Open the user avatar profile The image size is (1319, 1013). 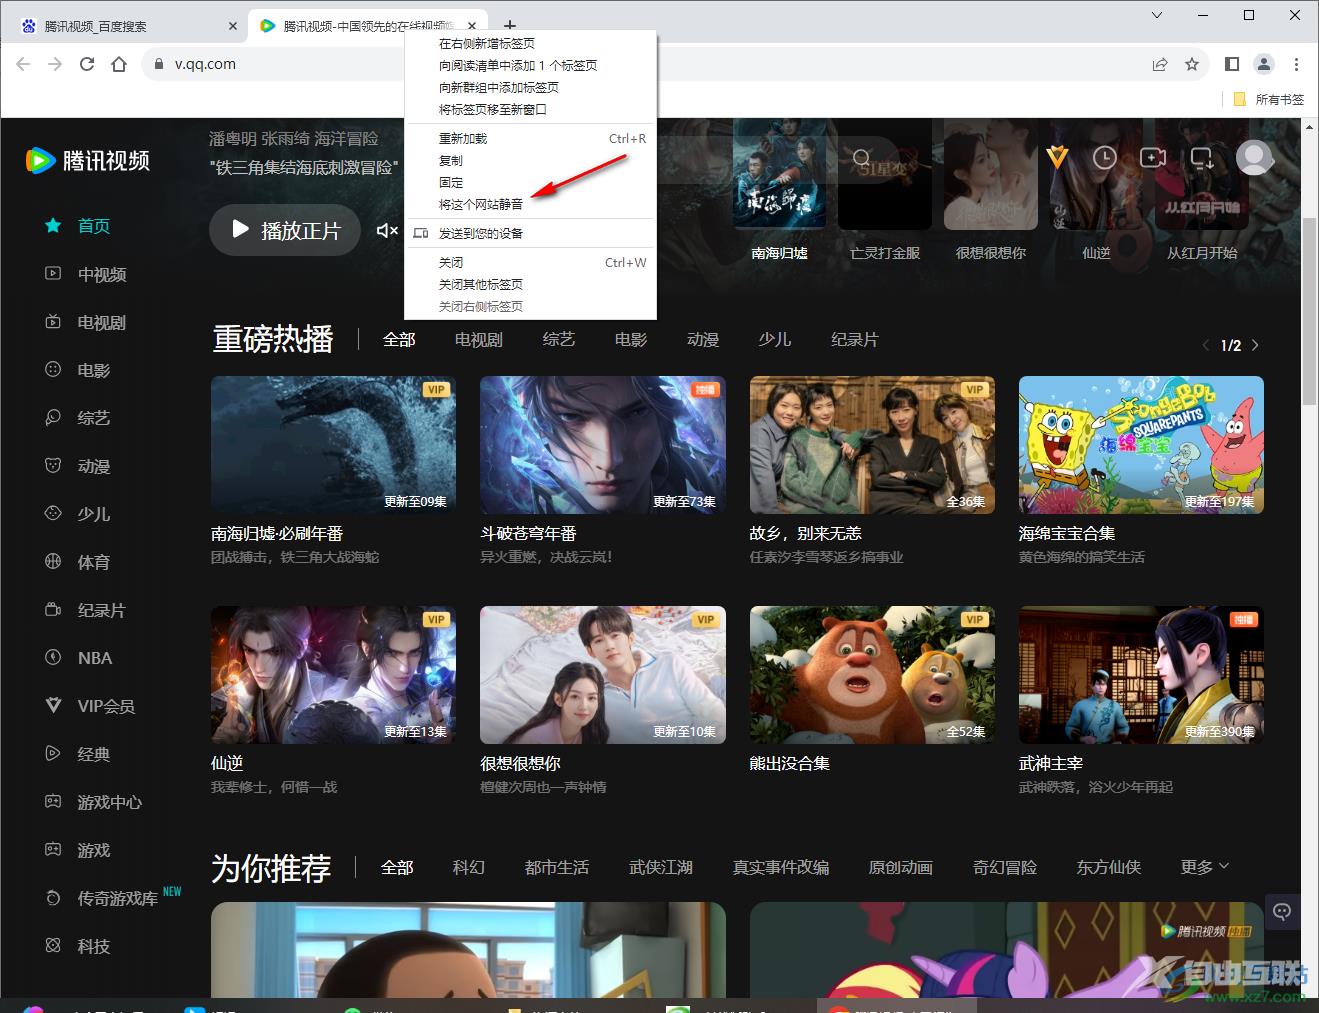pyautogui.click(x=1255, y=157)
